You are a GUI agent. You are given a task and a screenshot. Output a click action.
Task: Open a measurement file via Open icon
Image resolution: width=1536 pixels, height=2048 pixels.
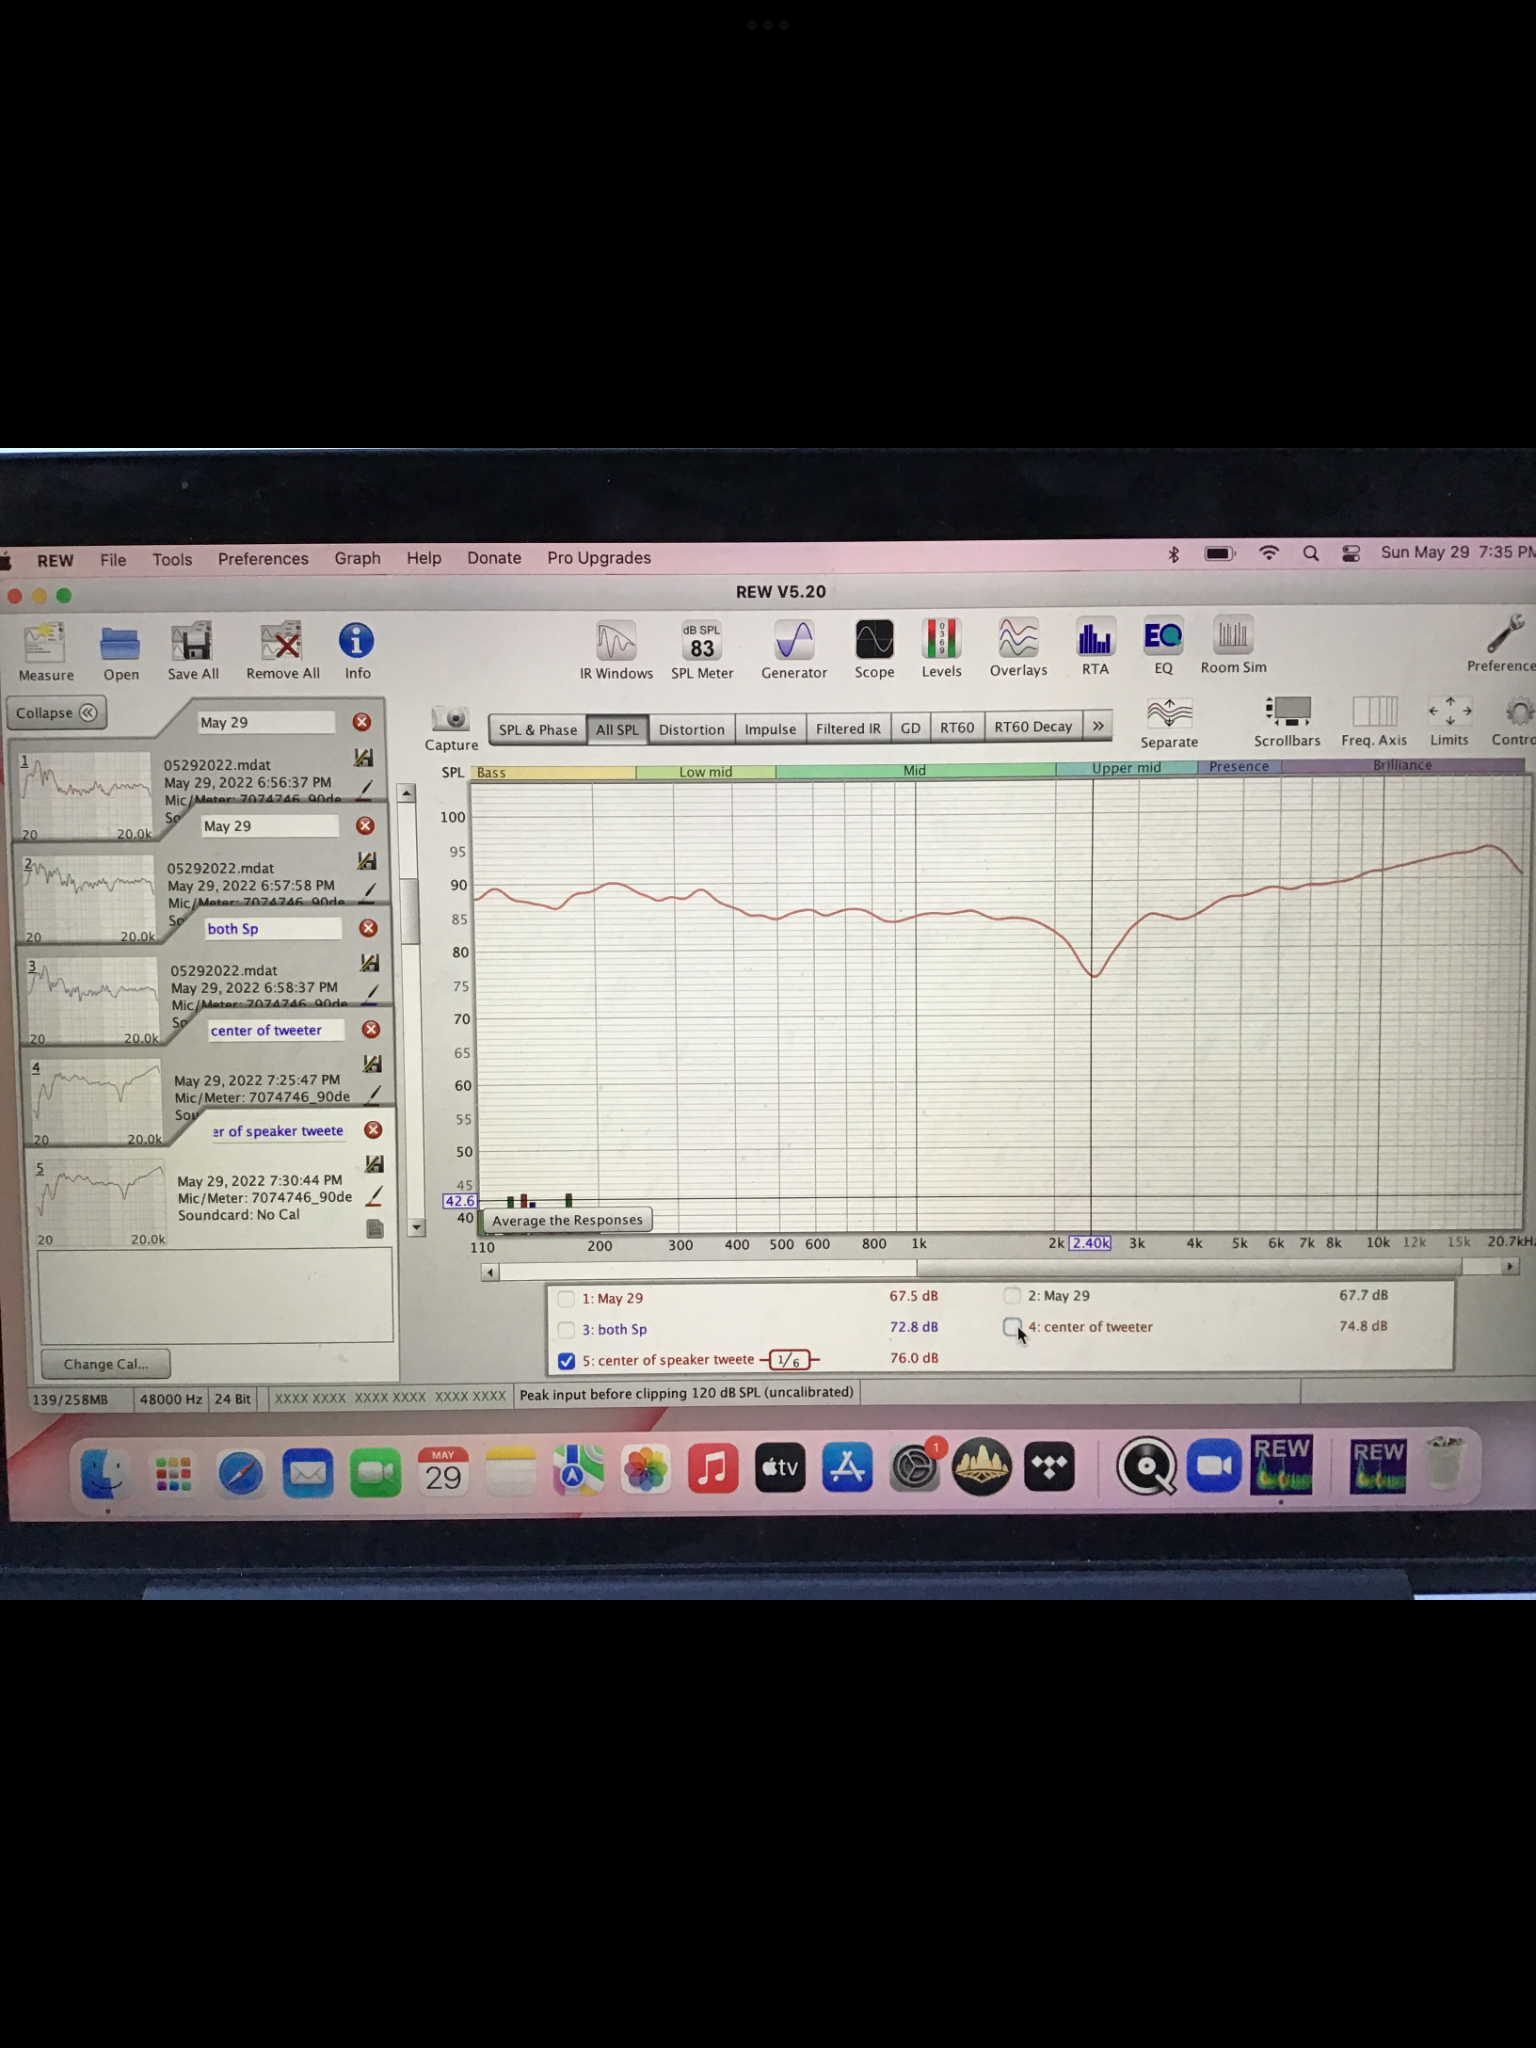pos(120,643)
